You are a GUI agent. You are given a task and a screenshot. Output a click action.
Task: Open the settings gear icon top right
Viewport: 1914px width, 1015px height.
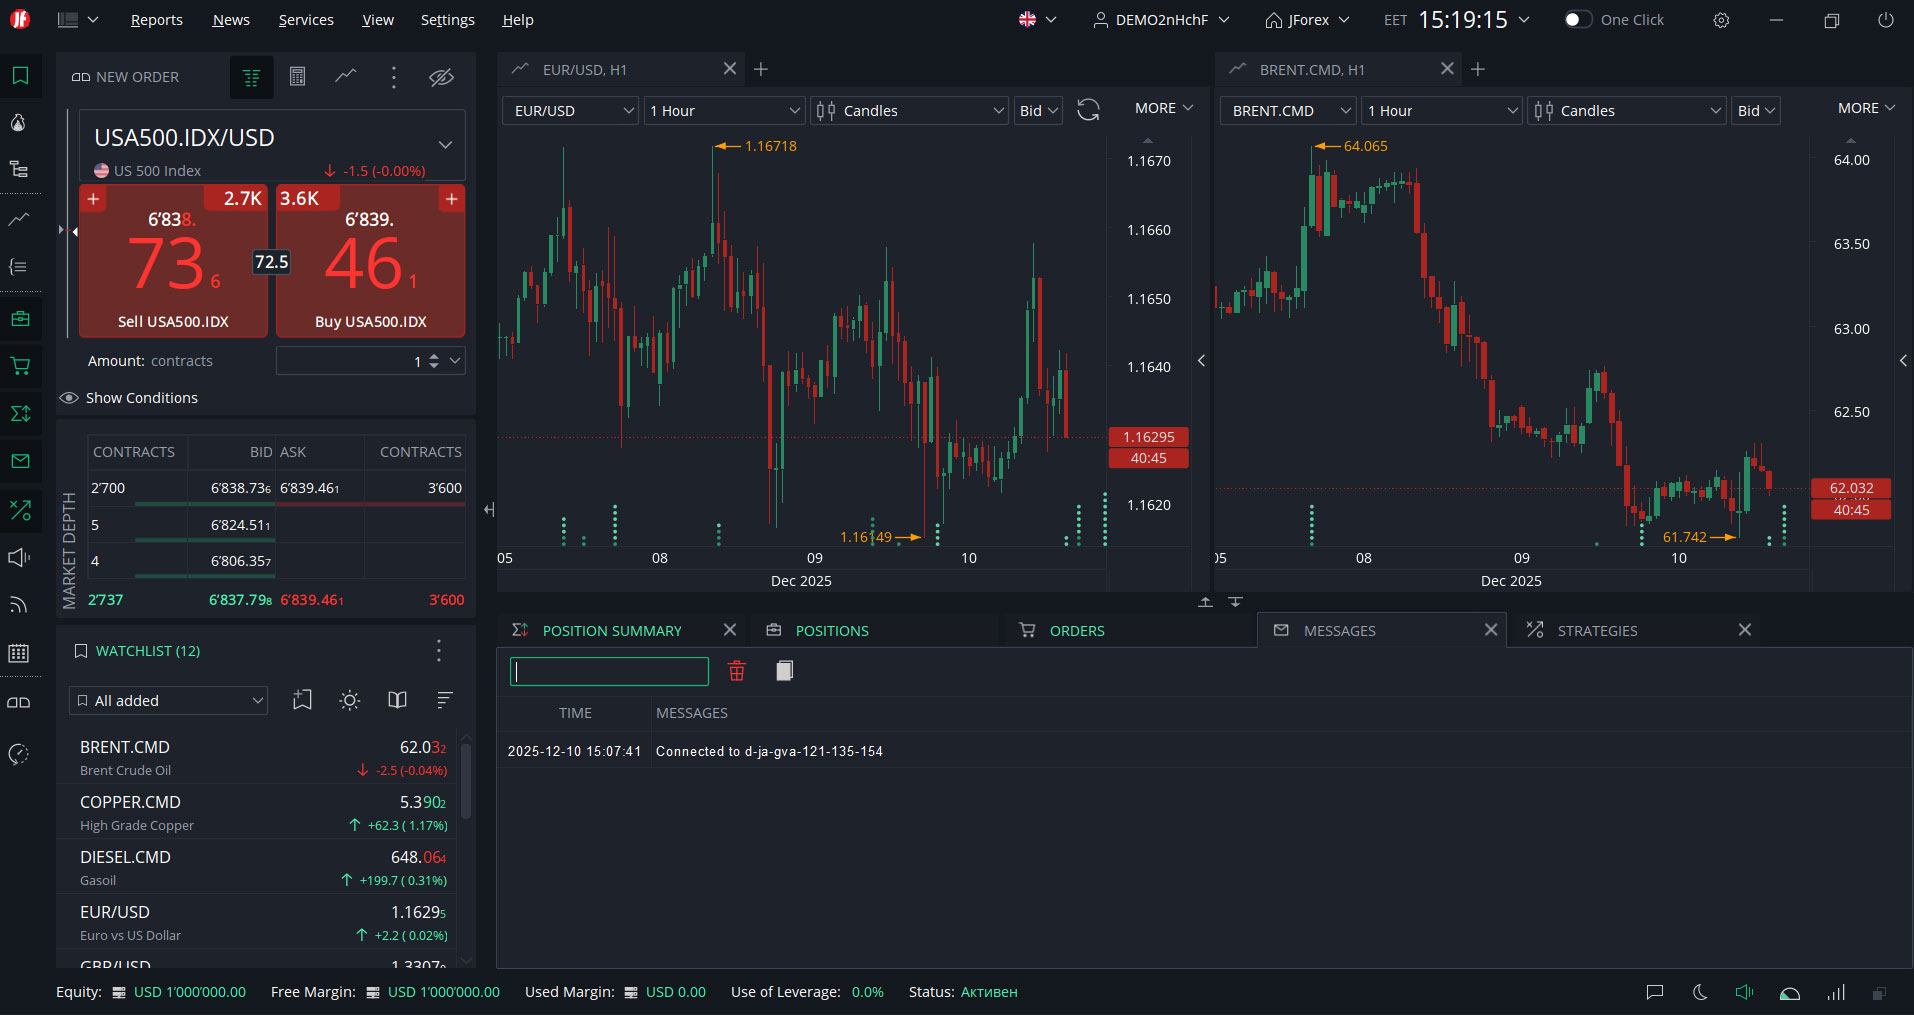pyautogui.click(x=1721, y=20)
